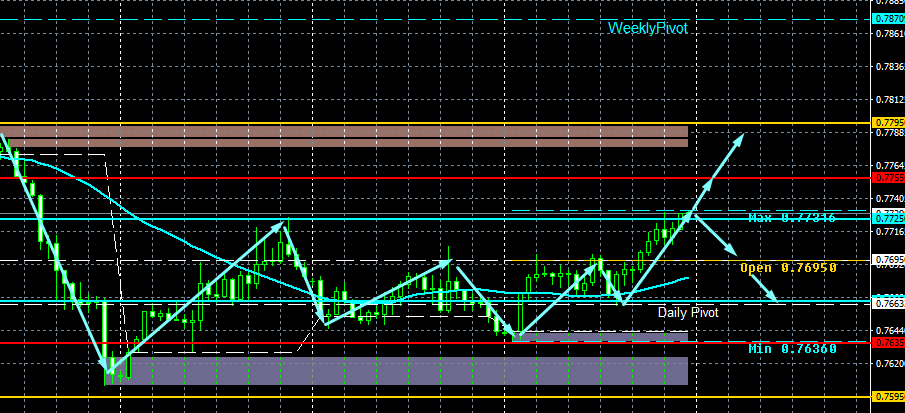
Task: Select the small purple zone above Min line
Action: (x=600, y=337)
